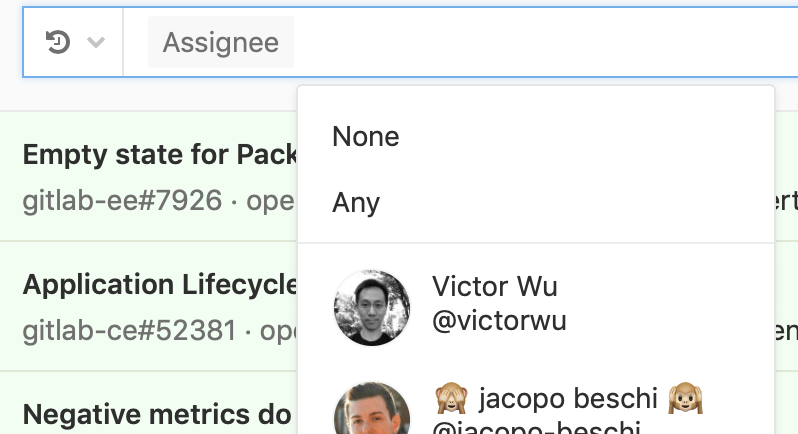Choose the jacopo beschi name entry
This screenshot has width=798, height=434.
pos(570,399)
